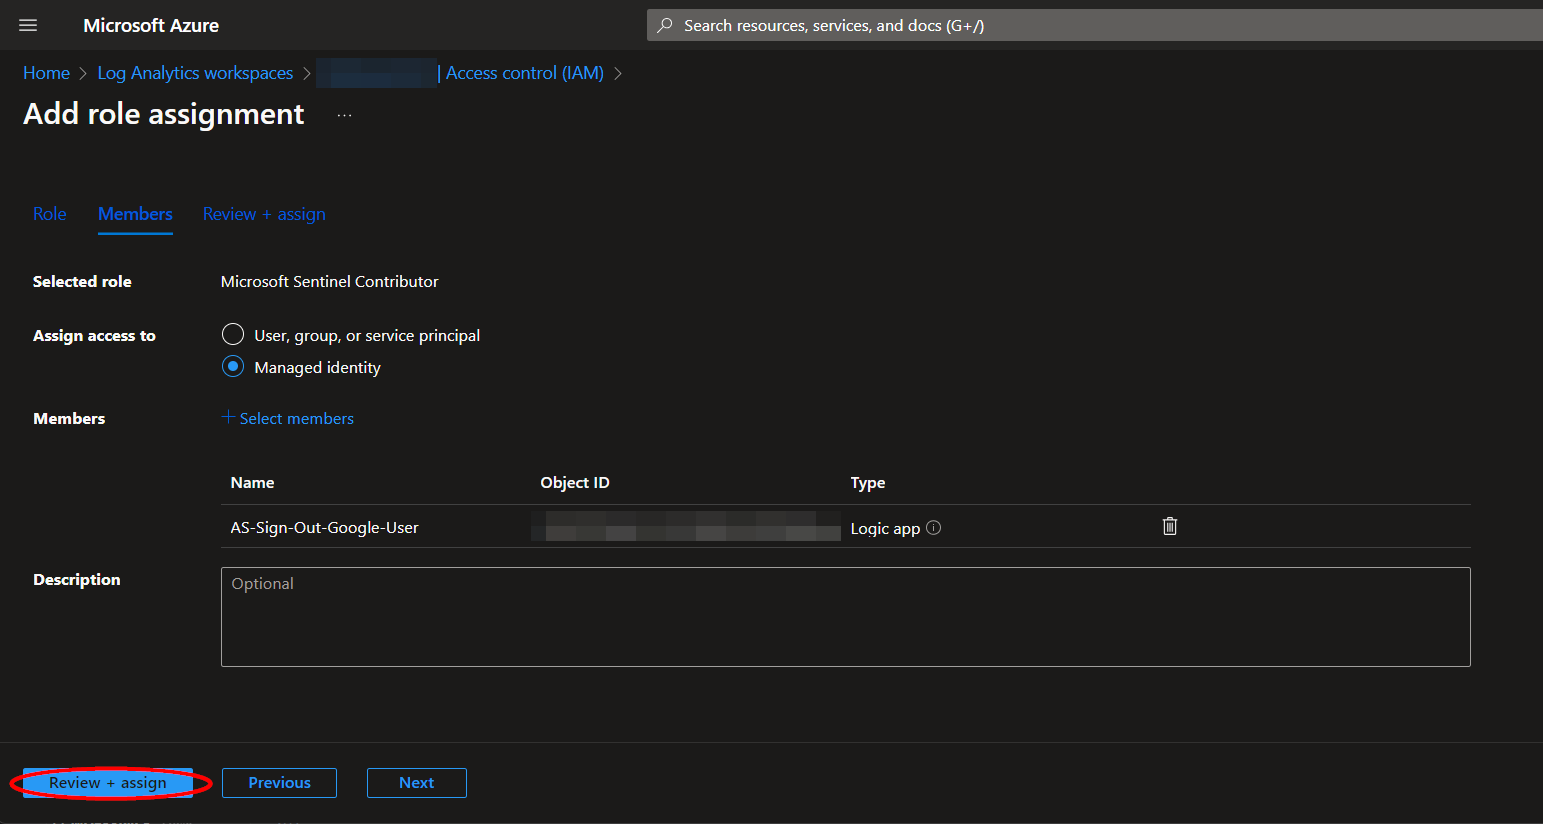Click the info icon beside Logic app
This screenshot has width=1543, height=824.
coord(934,528)
